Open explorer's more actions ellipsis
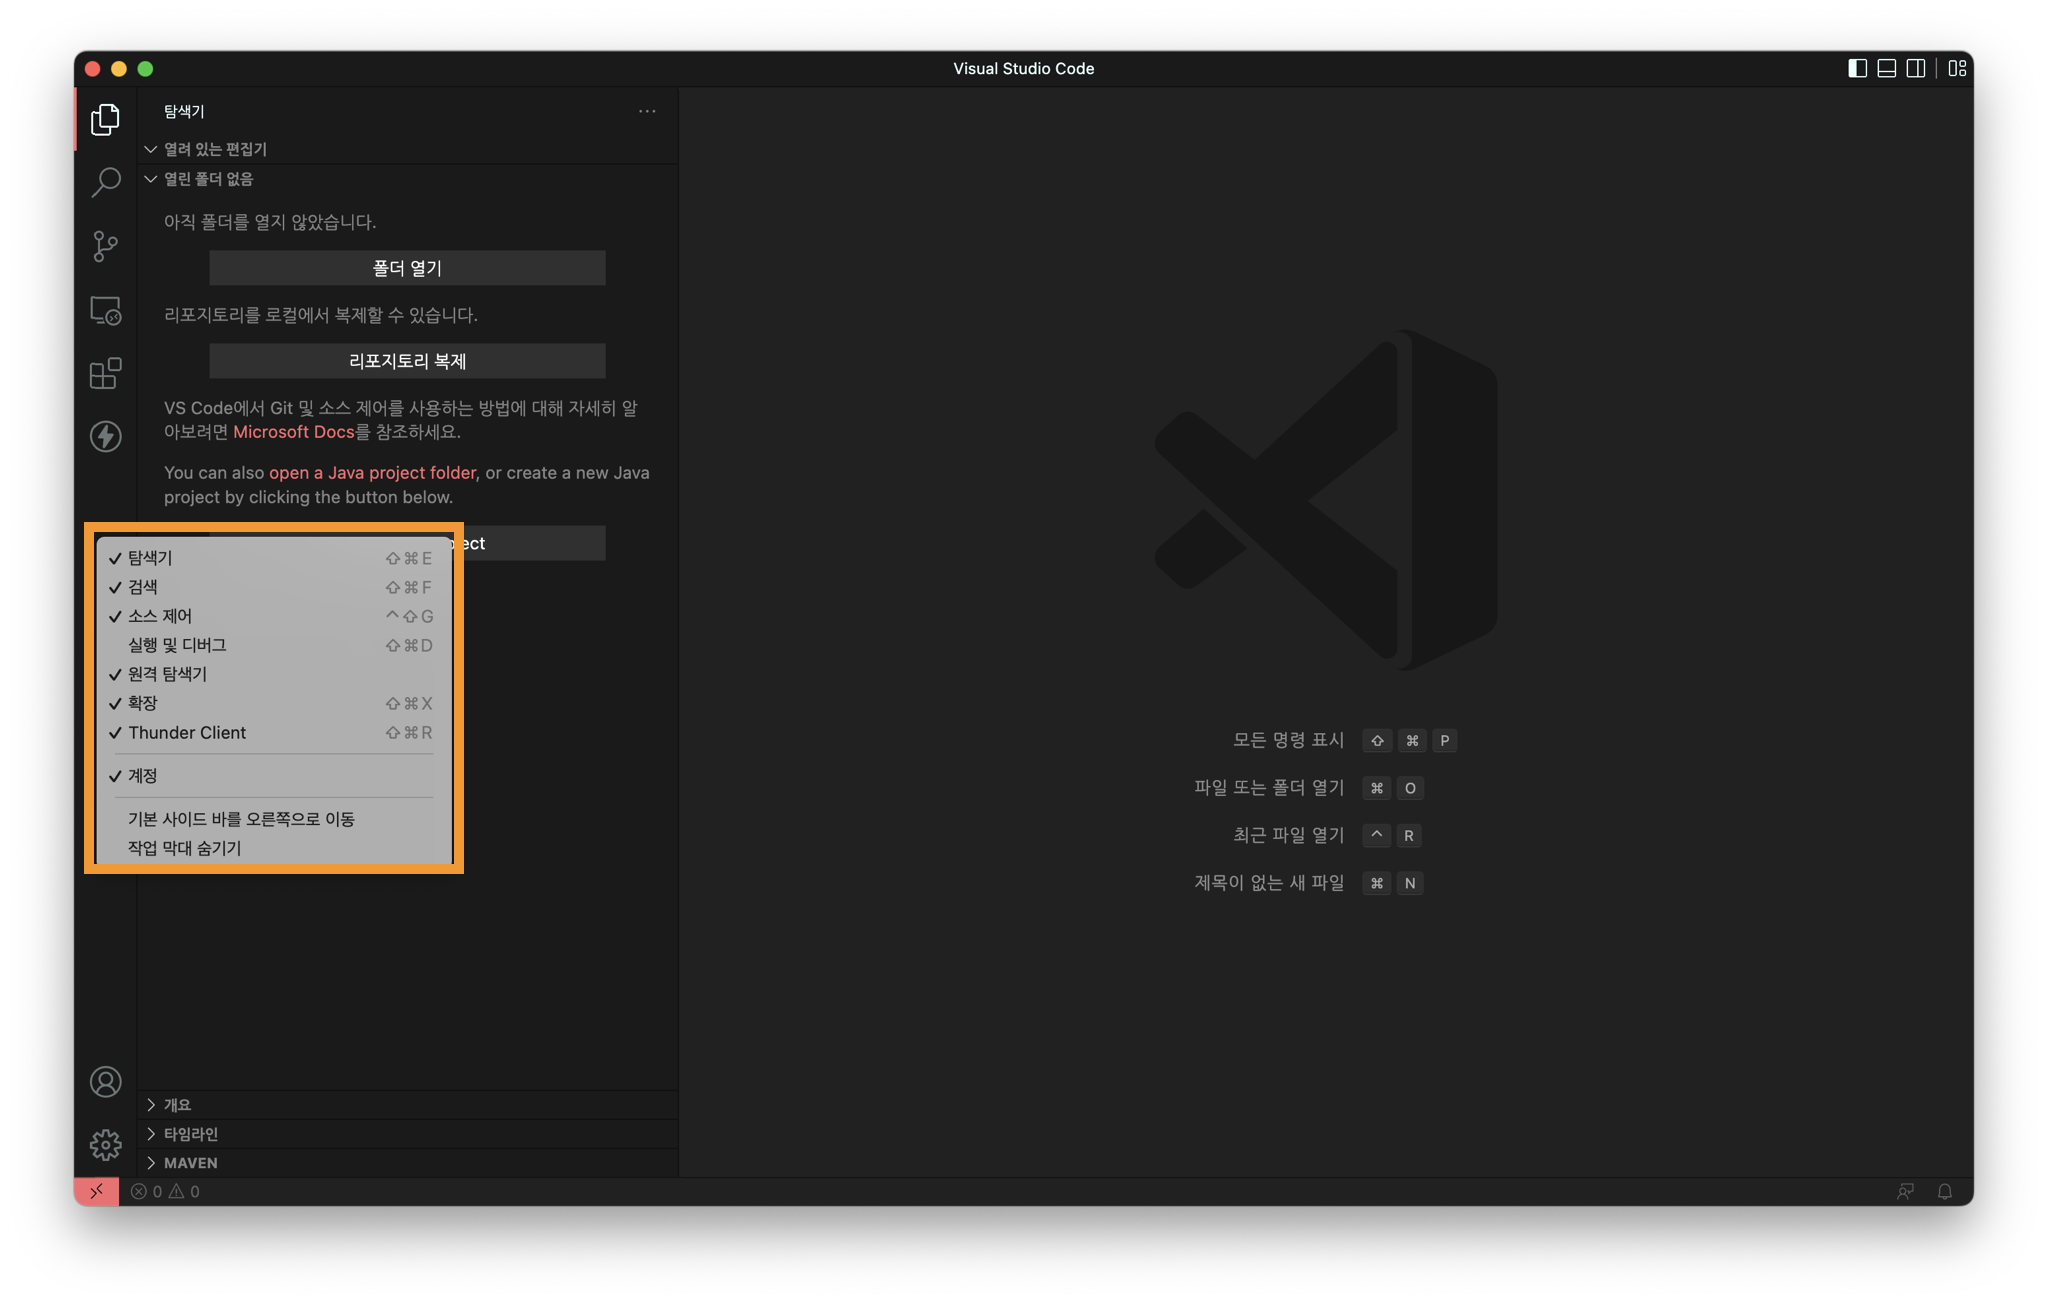Viewport: 2048px width, 1304px height. click(x=647, y=111)
